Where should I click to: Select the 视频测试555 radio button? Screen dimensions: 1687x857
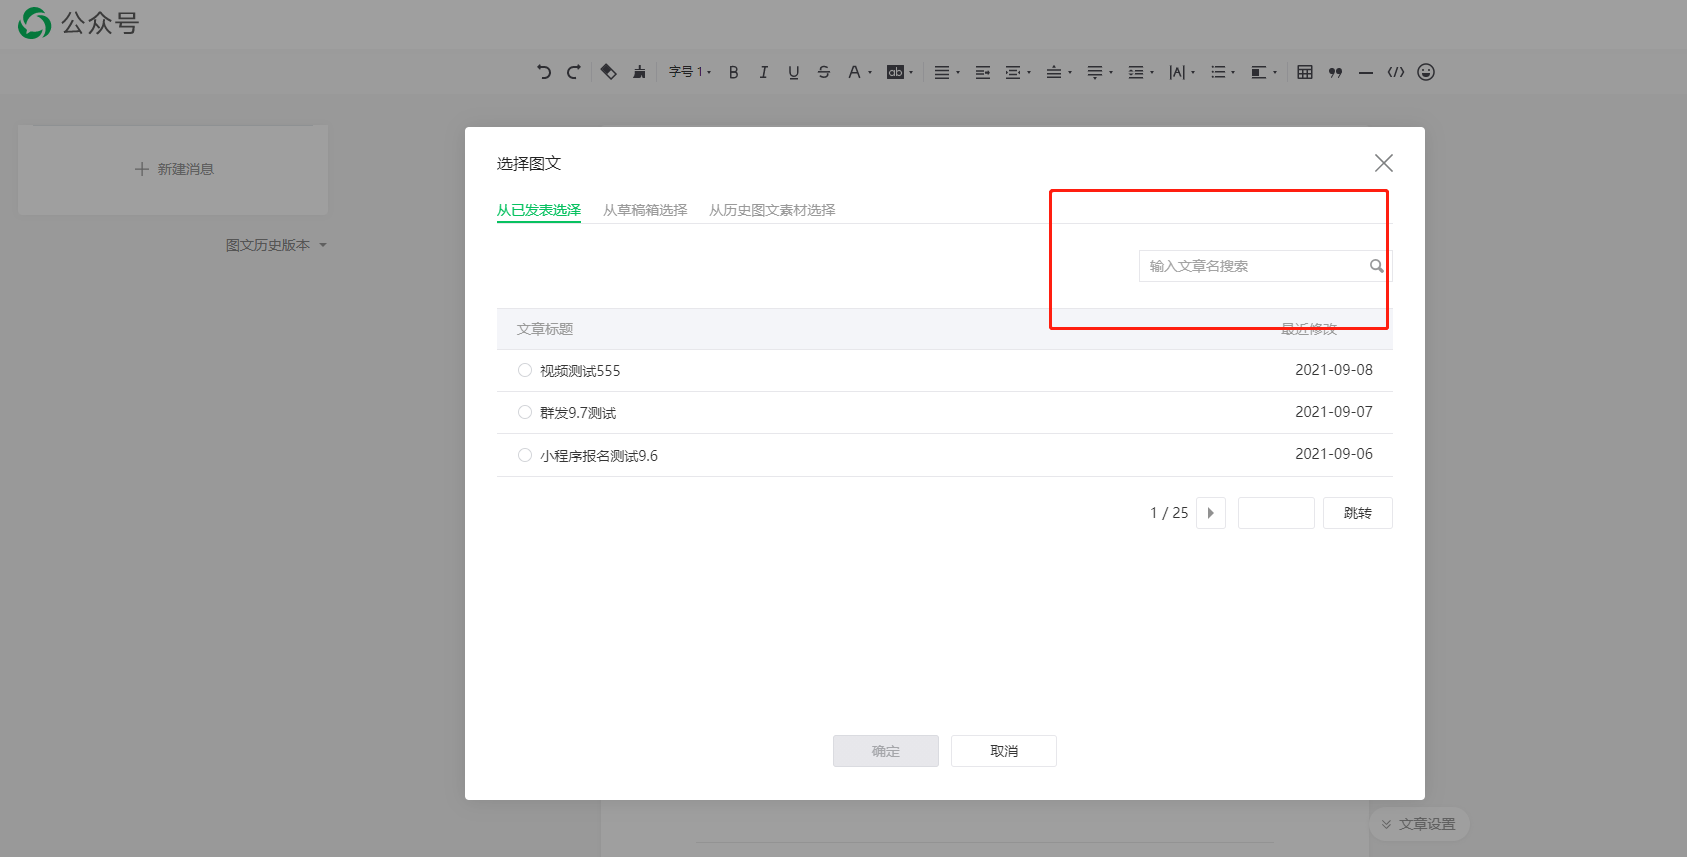tap(525, 370)
